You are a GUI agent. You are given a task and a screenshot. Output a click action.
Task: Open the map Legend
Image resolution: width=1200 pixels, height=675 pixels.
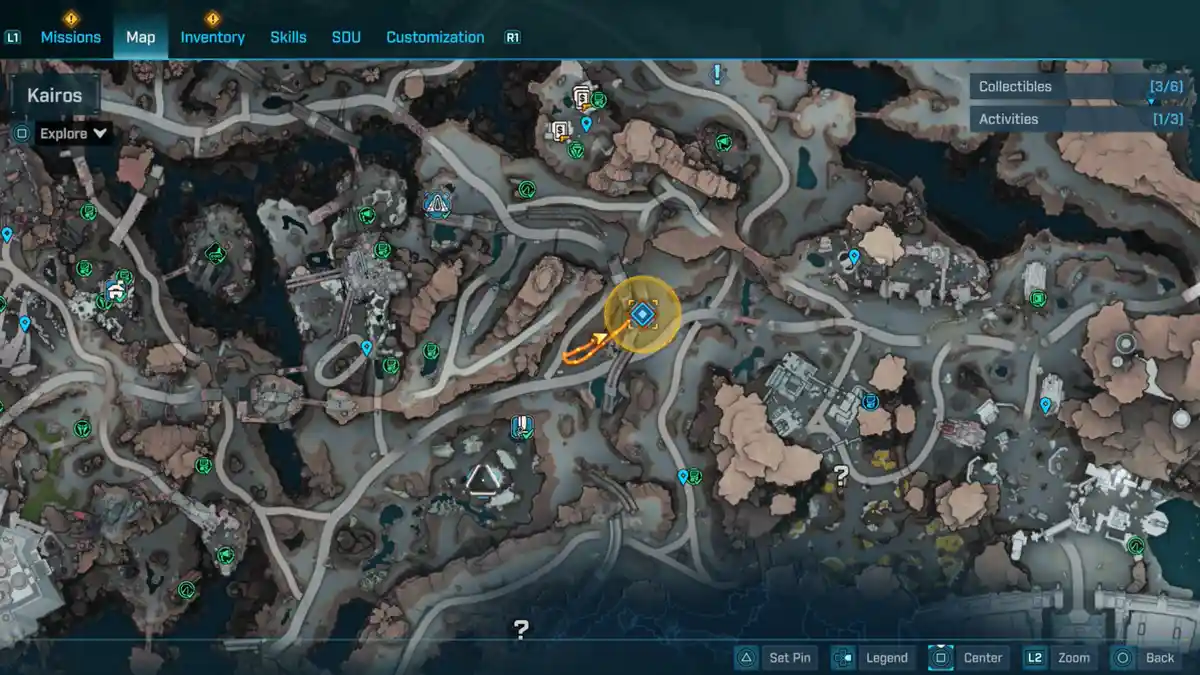[x=872, y=657]
